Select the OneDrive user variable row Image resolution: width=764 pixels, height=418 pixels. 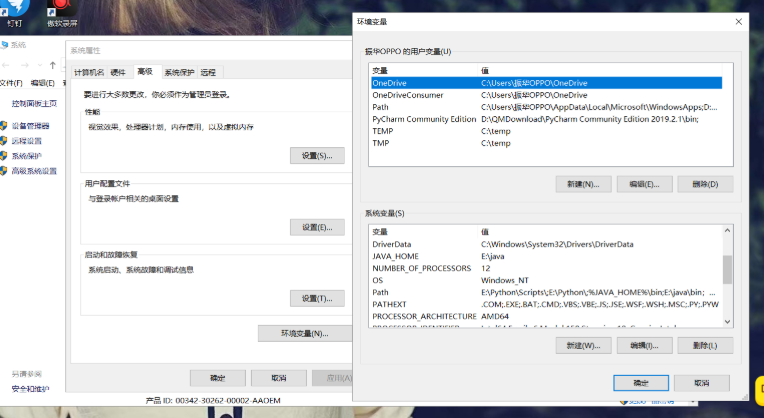click(x=546, y=83)
